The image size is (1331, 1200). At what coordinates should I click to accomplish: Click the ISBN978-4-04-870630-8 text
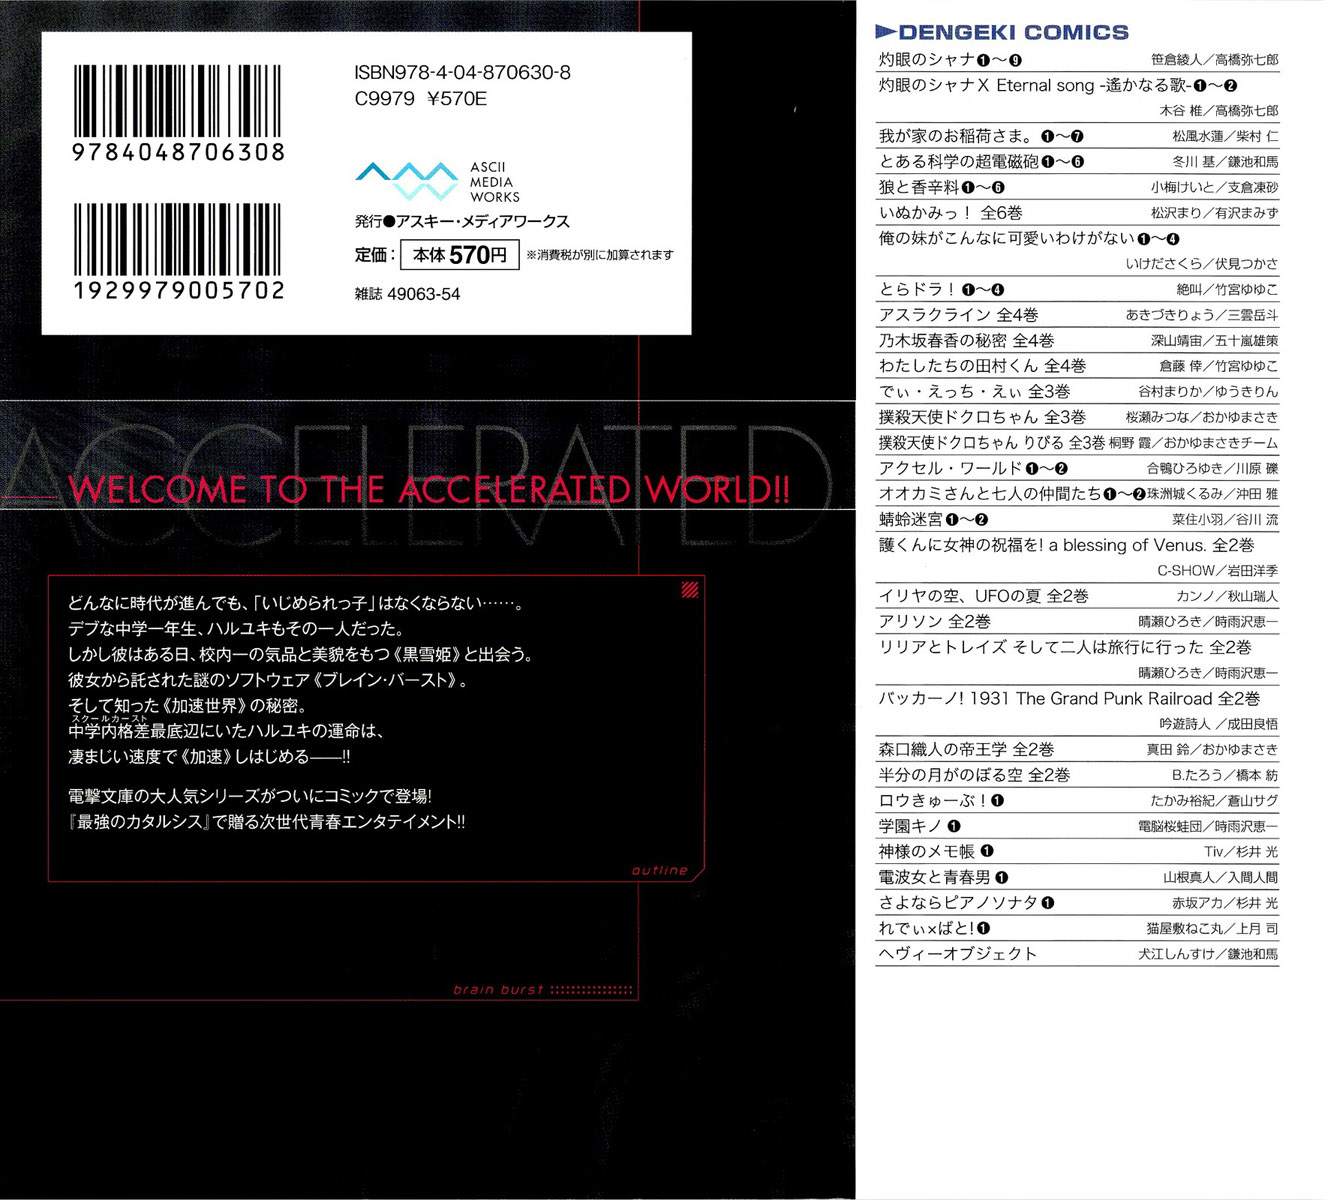[x=462, y=73]
